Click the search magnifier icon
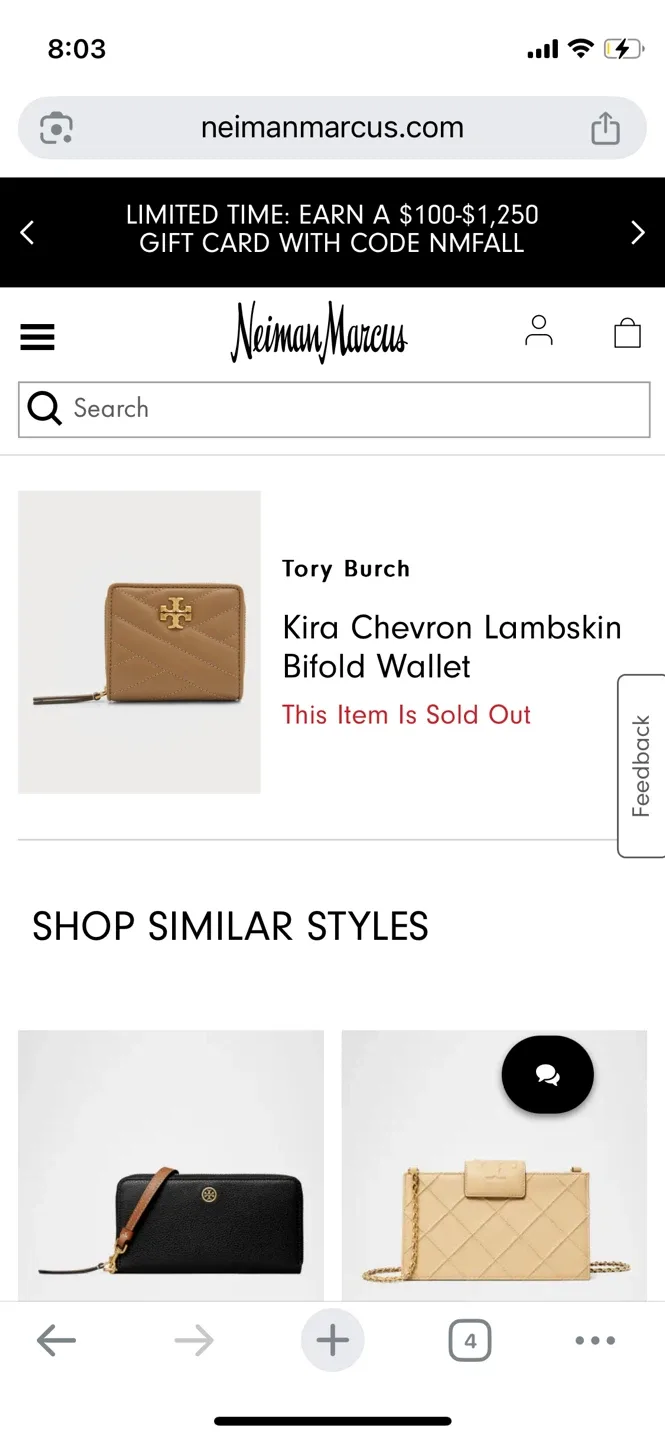The width and height of the screenshot is (665, 1440). (44, 408)
